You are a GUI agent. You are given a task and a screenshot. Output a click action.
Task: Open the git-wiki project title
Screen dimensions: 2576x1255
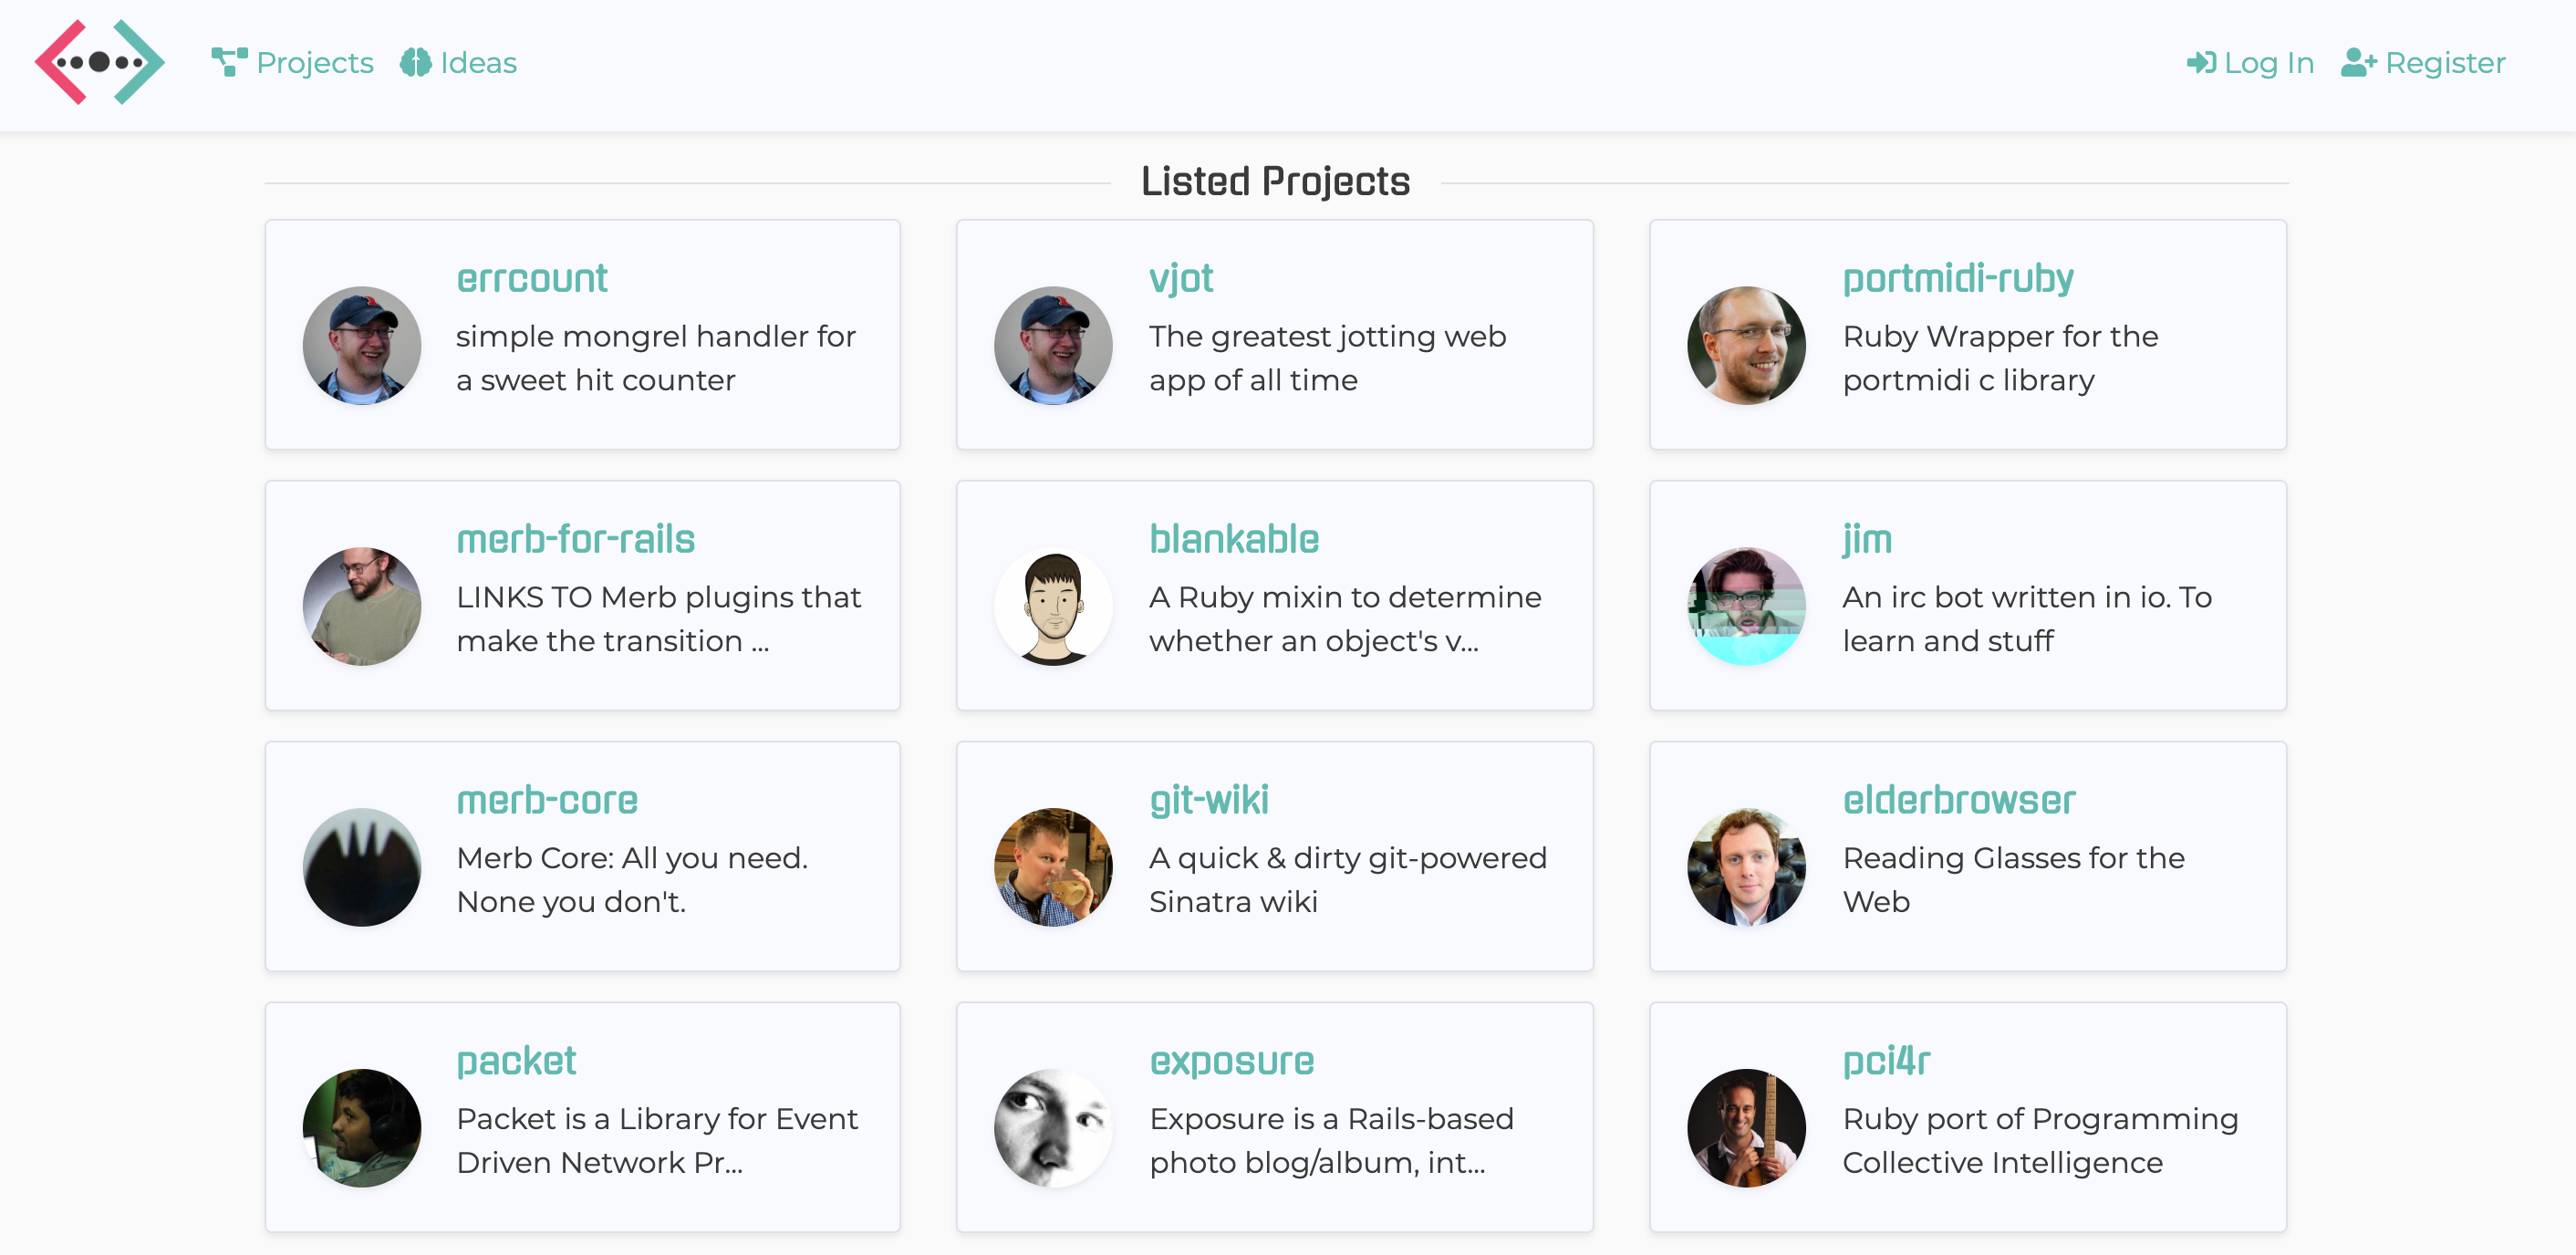(1209, 800)
